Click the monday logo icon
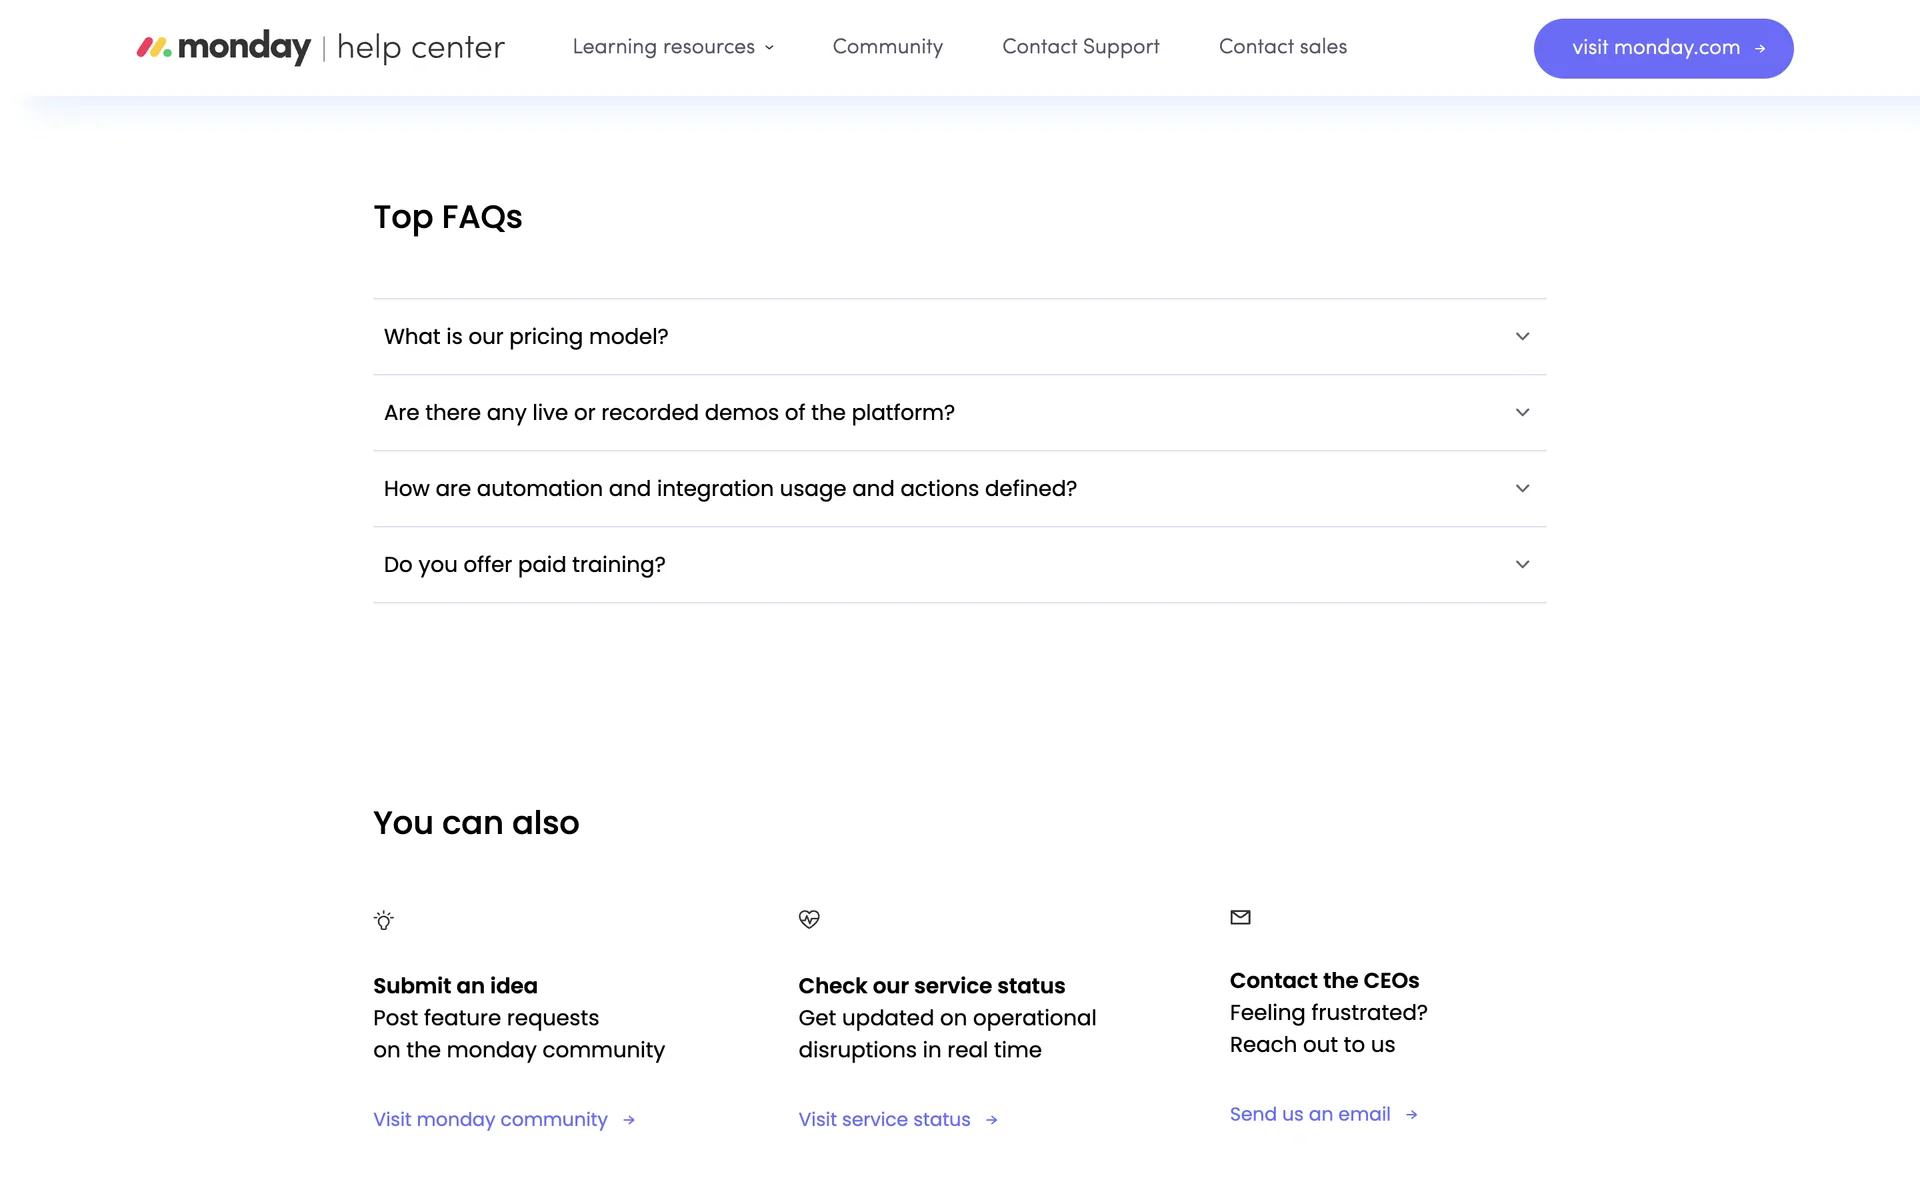The image size is (1920, 1200). [154, 47]
